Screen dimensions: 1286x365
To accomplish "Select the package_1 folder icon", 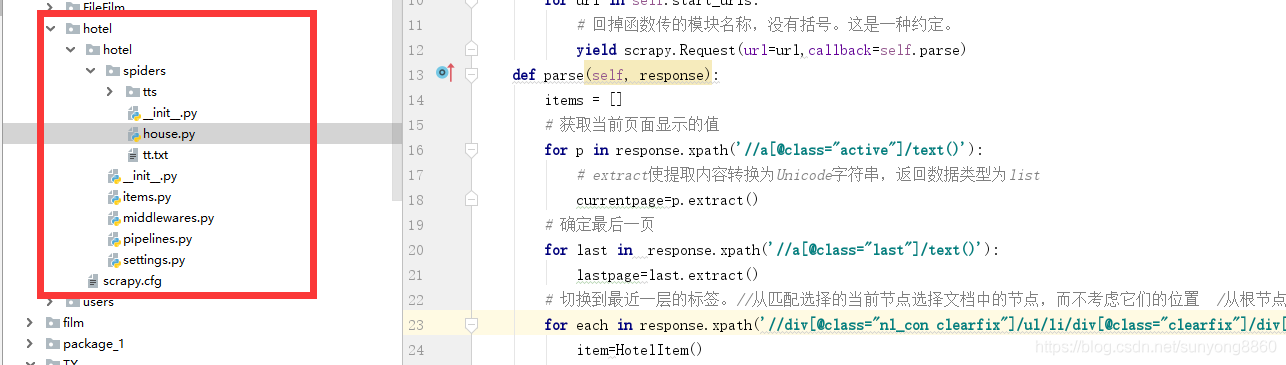I will (x=52, y=344).
